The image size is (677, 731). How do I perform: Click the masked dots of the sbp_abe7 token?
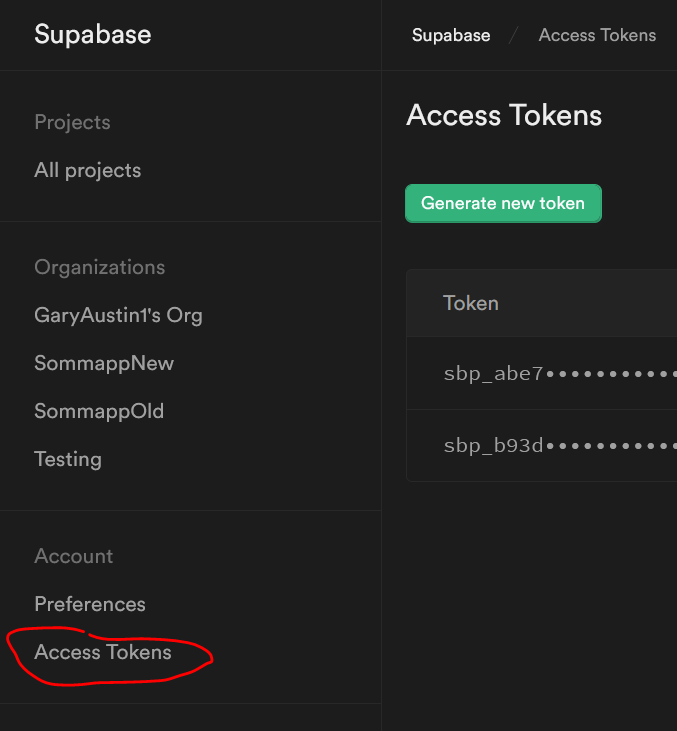point(612,374)
